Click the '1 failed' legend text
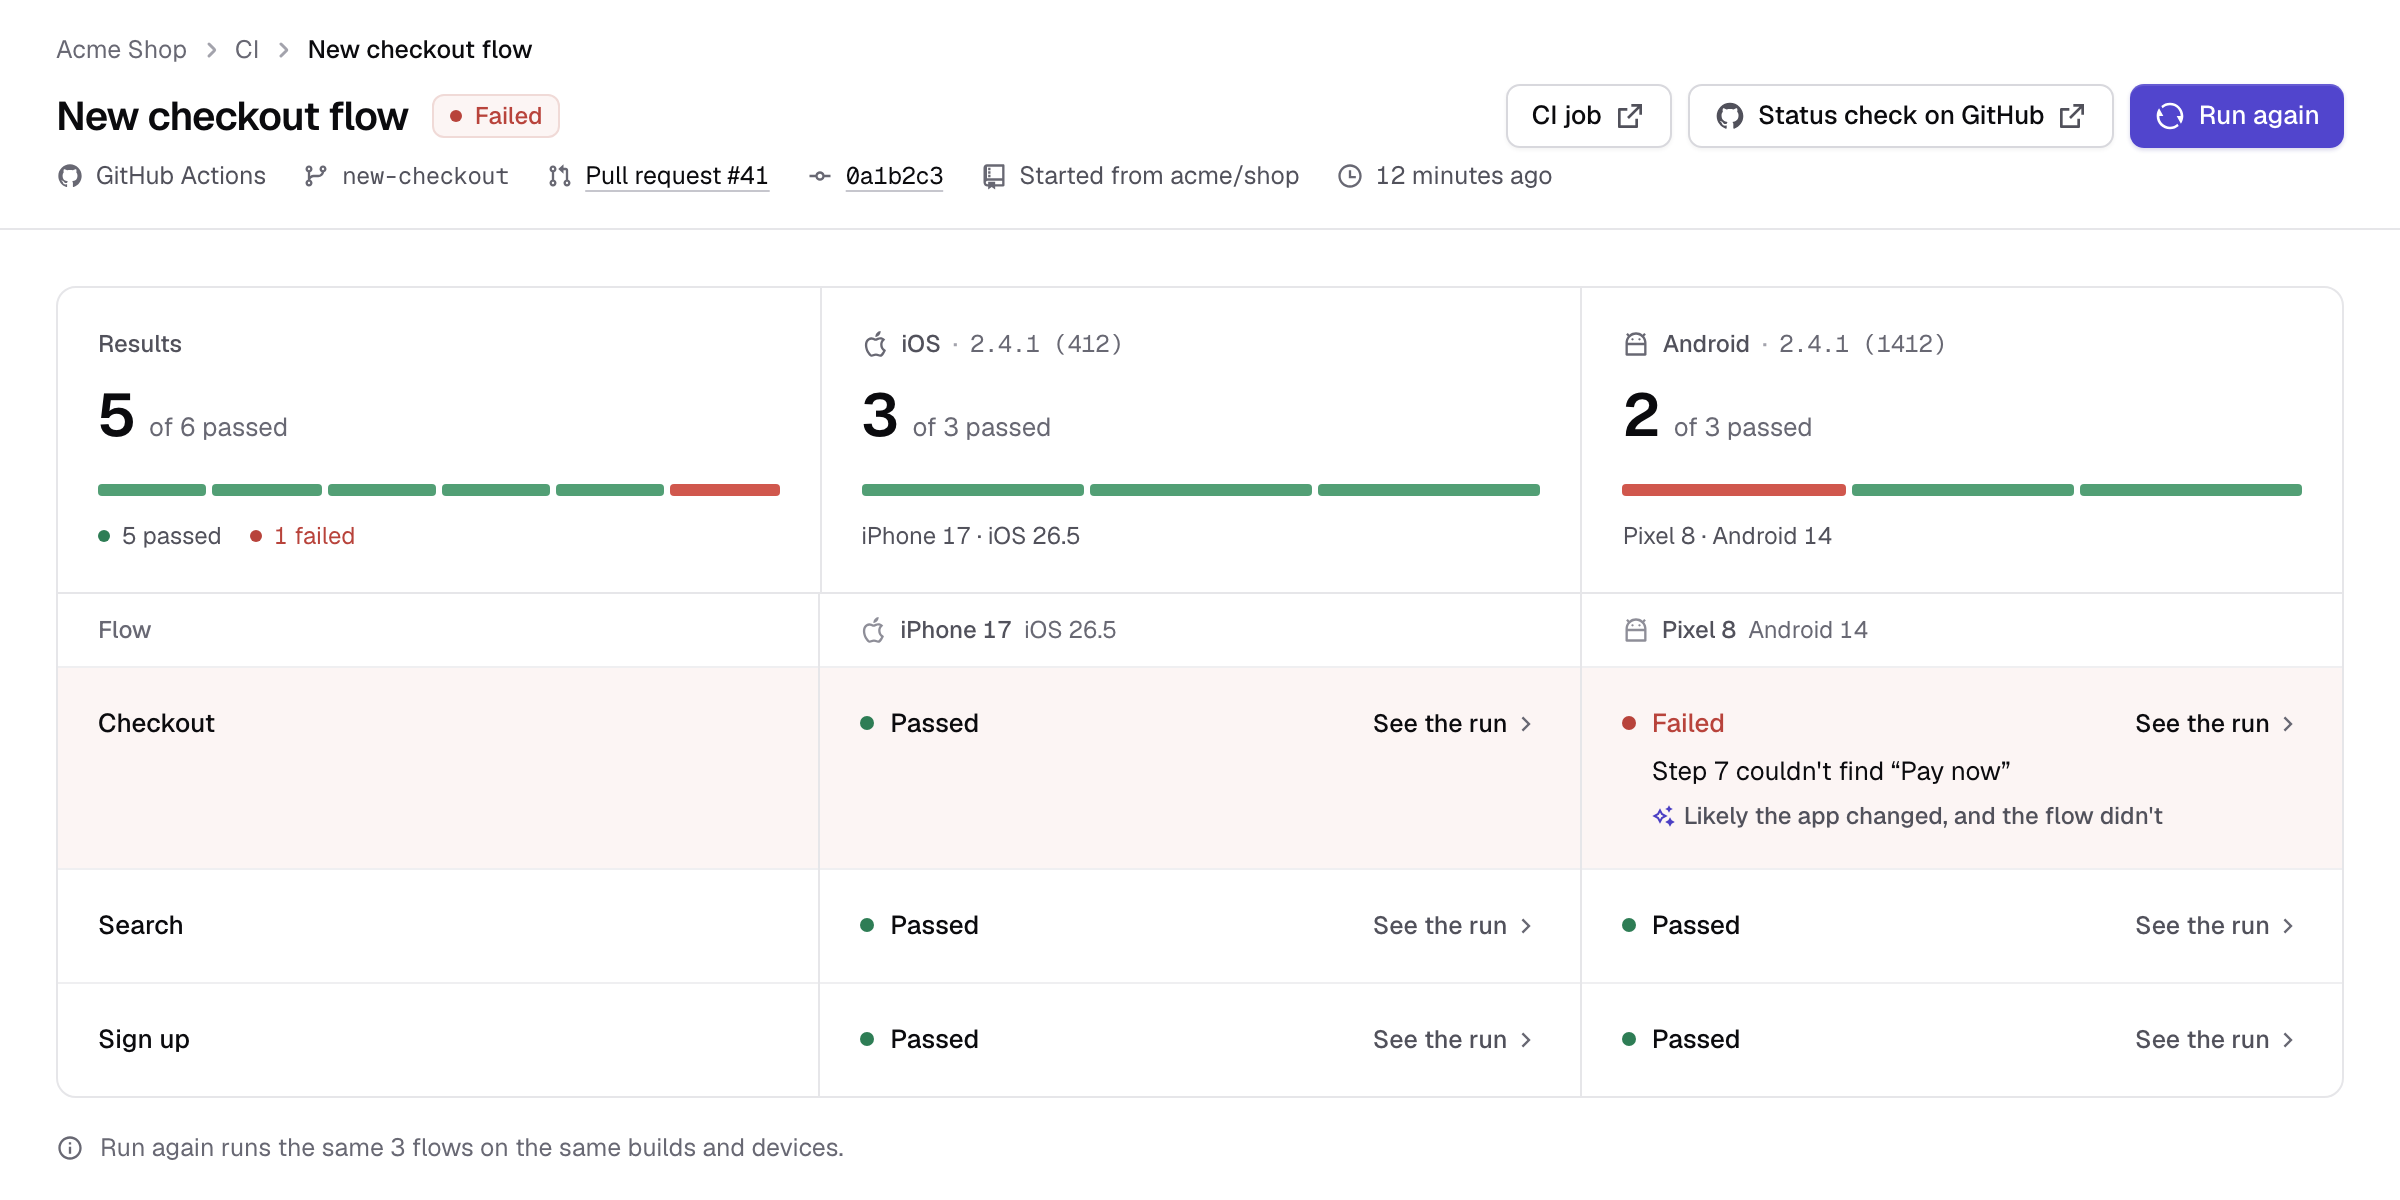2400x1200 pixels. [314, 536]
